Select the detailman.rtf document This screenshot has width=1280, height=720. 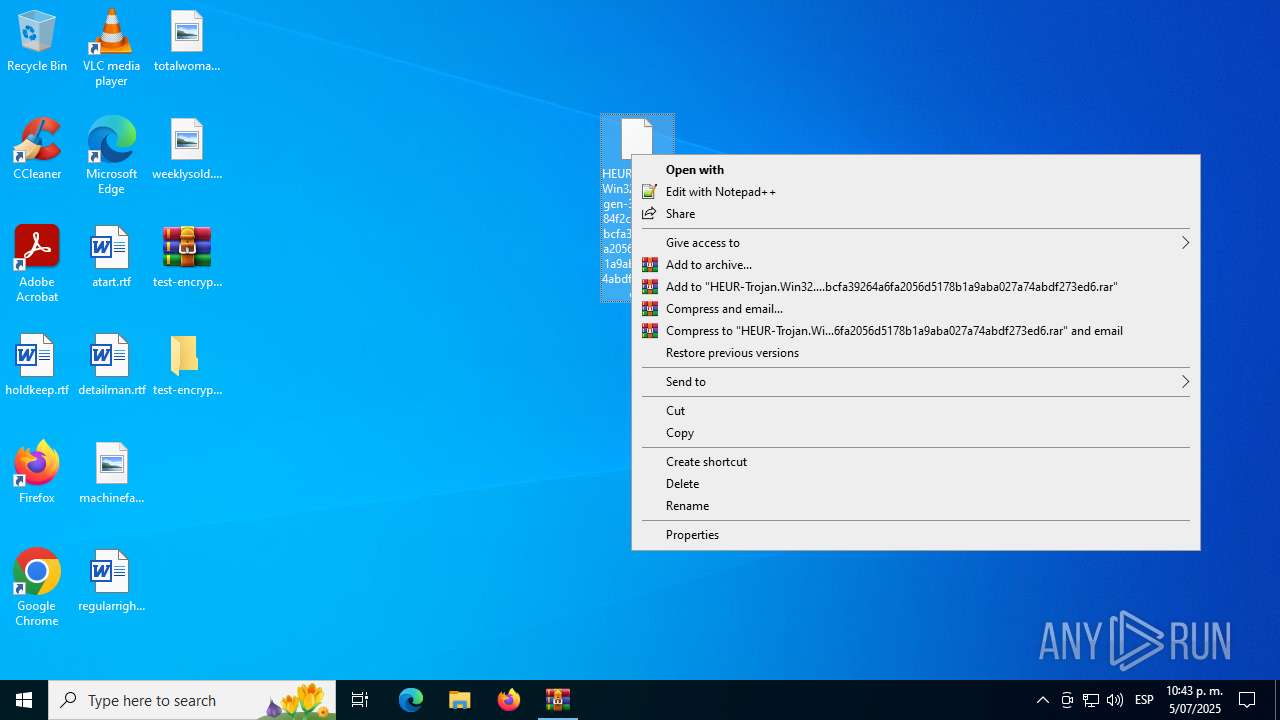tap(111, 365)
